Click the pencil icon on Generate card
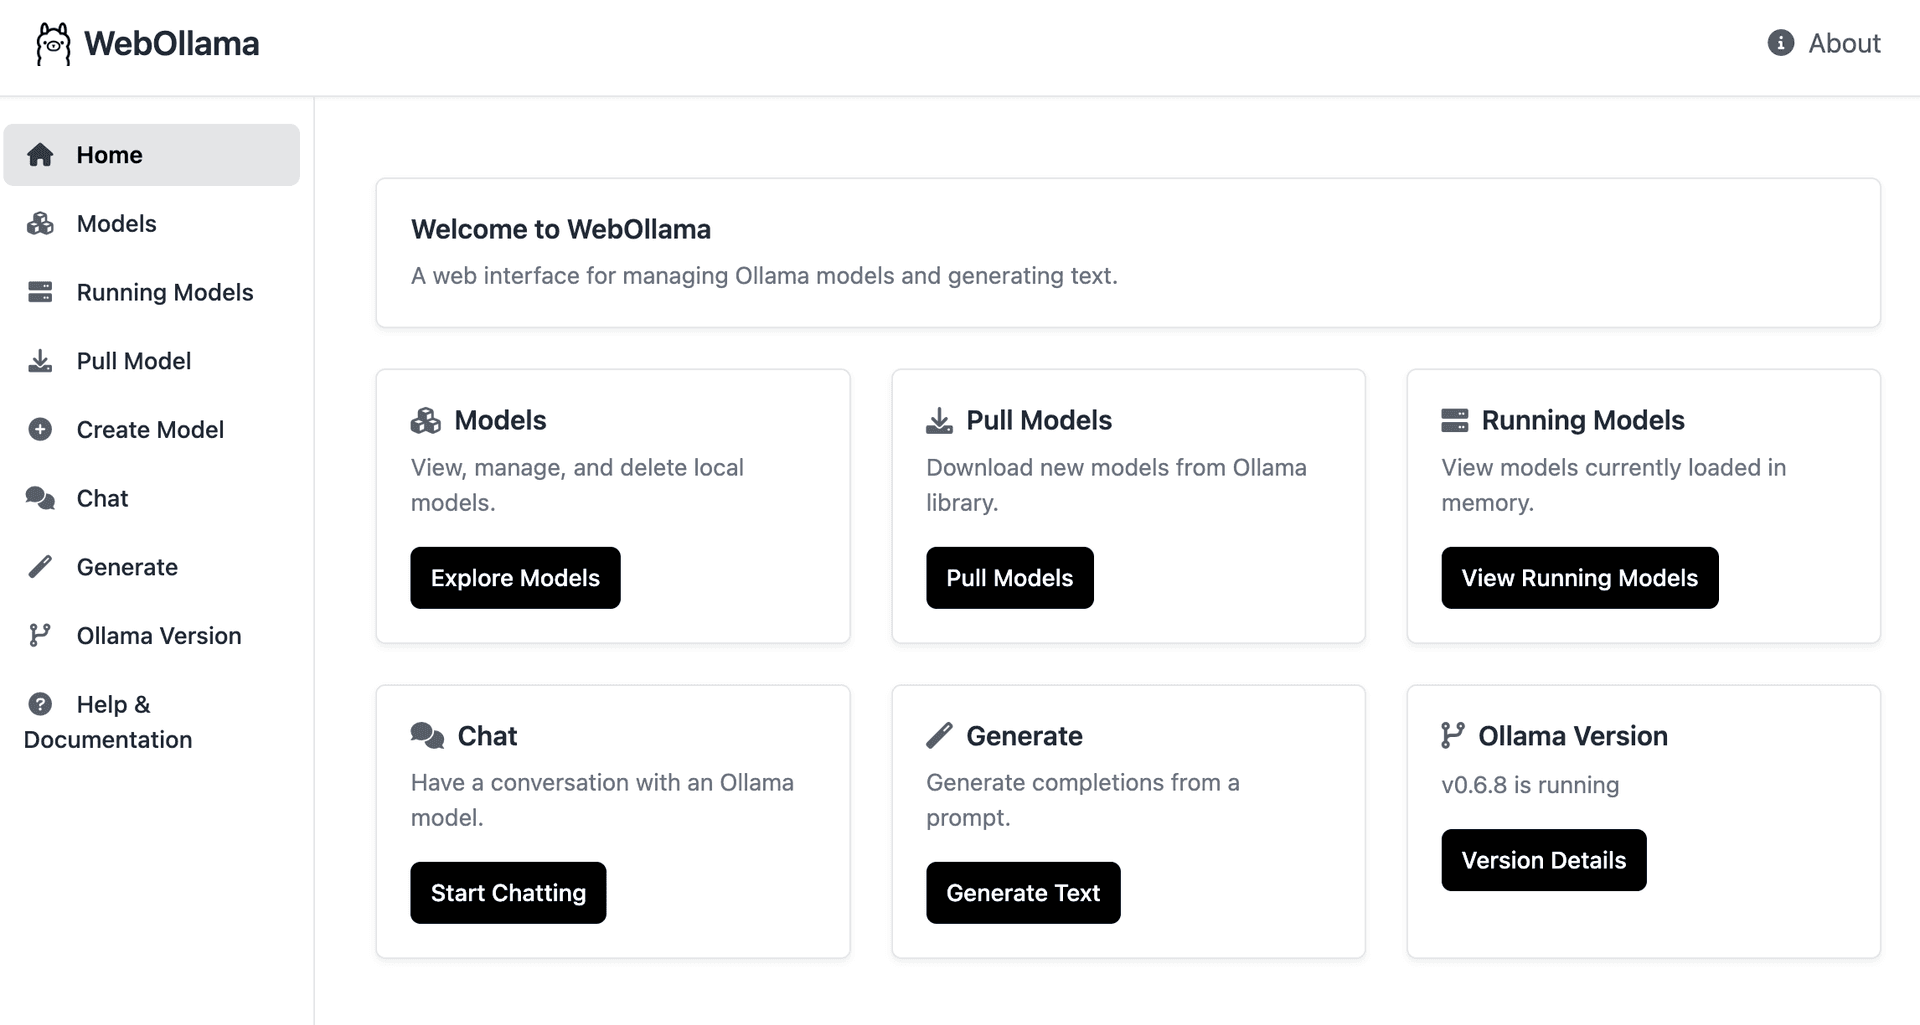1920x1025 pixels. pyautogui.click(x=939, y=736)
